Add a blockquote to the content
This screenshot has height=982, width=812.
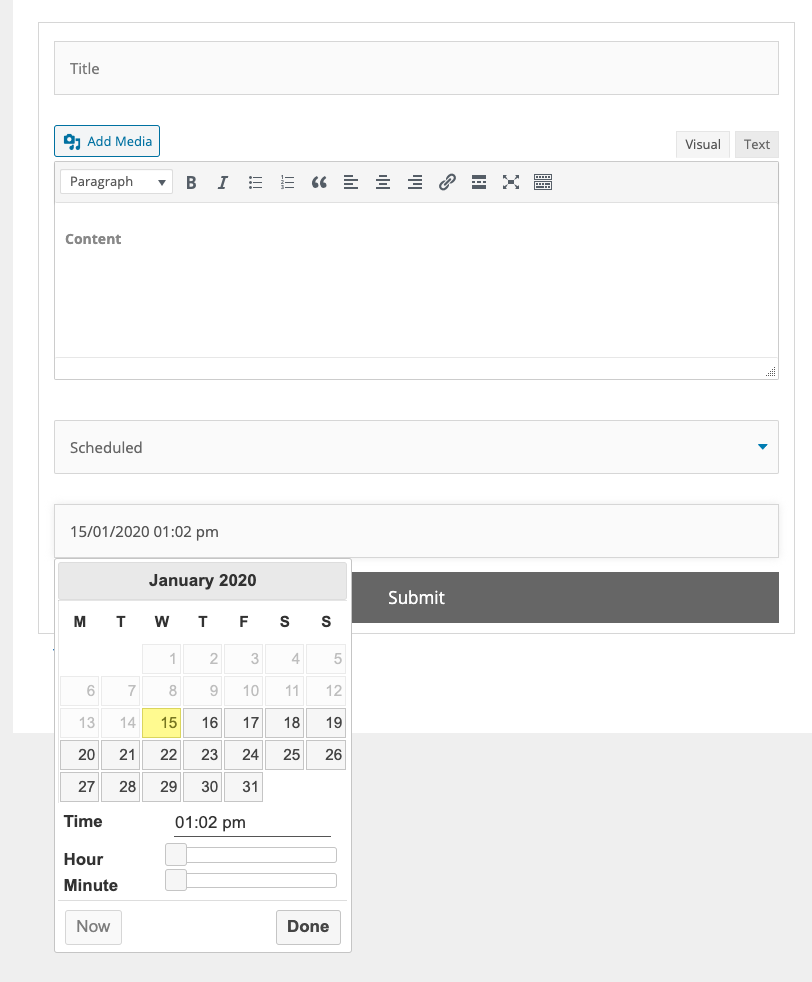(319, 182)
